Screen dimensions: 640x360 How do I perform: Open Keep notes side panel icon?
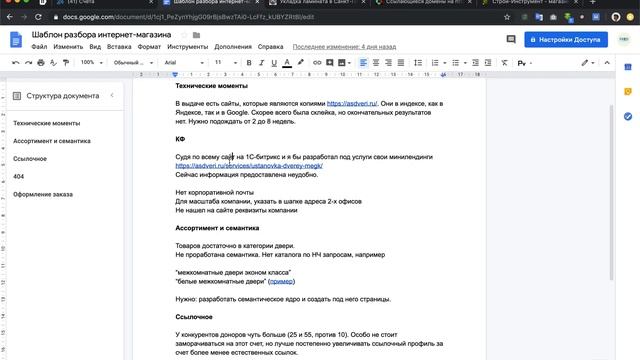tap(628, 92)
